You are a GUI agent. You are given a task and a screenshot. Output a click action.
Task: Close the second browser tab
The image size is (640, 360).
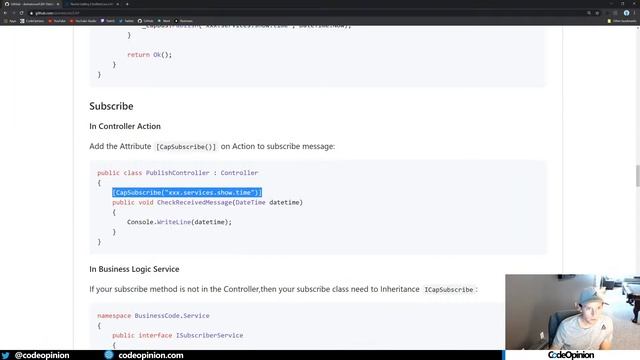pyautogui.click(x=118, y=4)
